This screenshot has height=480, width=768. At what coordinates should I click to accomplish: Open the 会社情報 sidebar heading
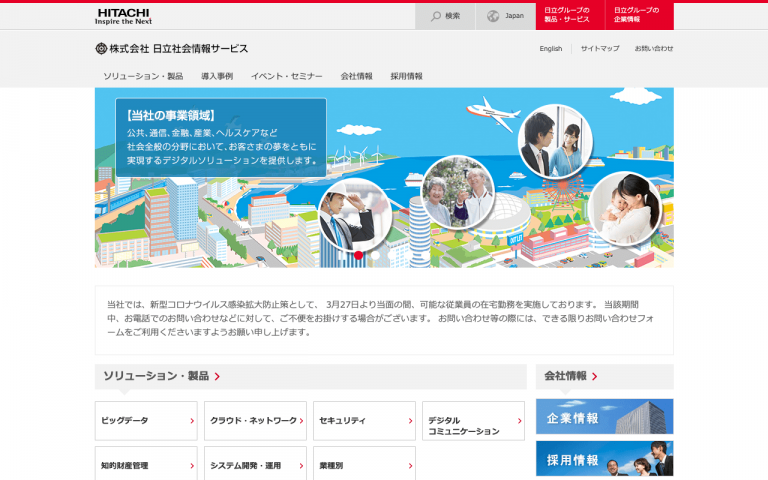point(566,376)
